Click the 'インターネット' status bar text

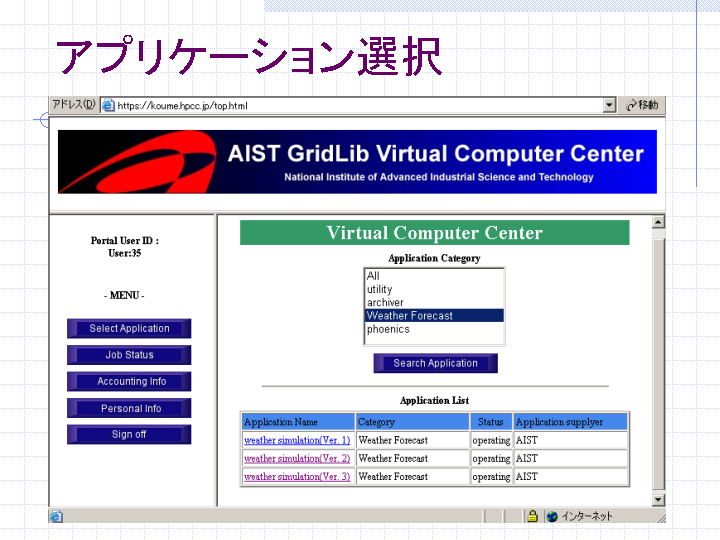587,517
